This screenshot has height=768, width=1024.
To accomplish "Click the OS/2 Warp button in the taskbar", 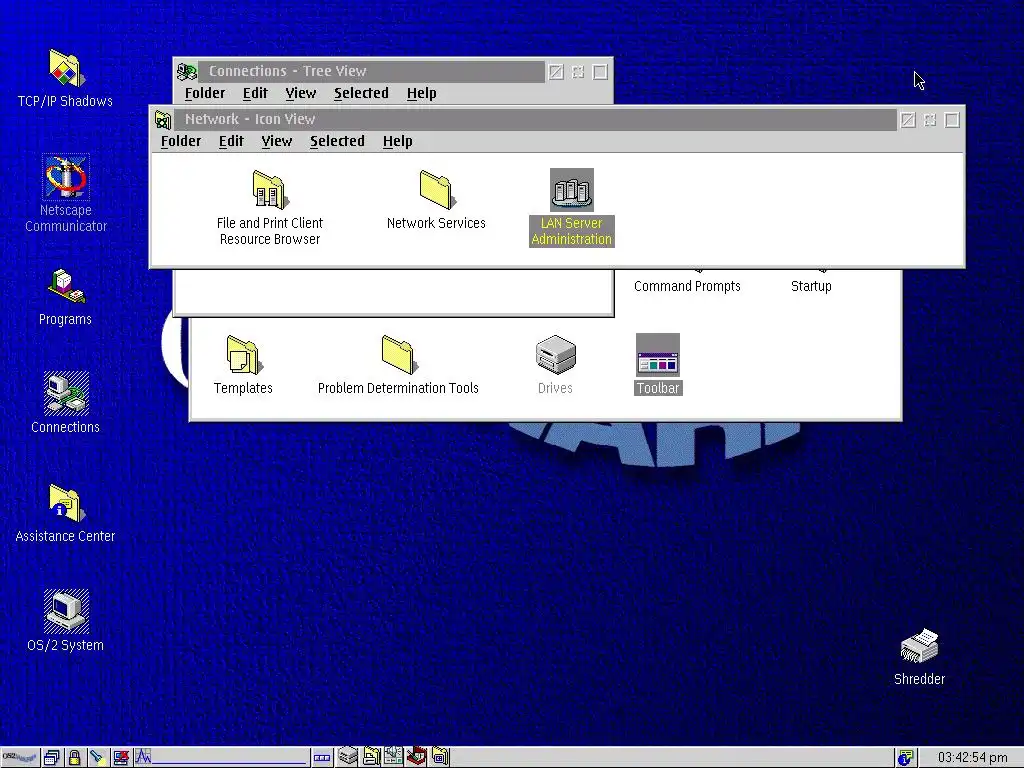I will point(20,757).
